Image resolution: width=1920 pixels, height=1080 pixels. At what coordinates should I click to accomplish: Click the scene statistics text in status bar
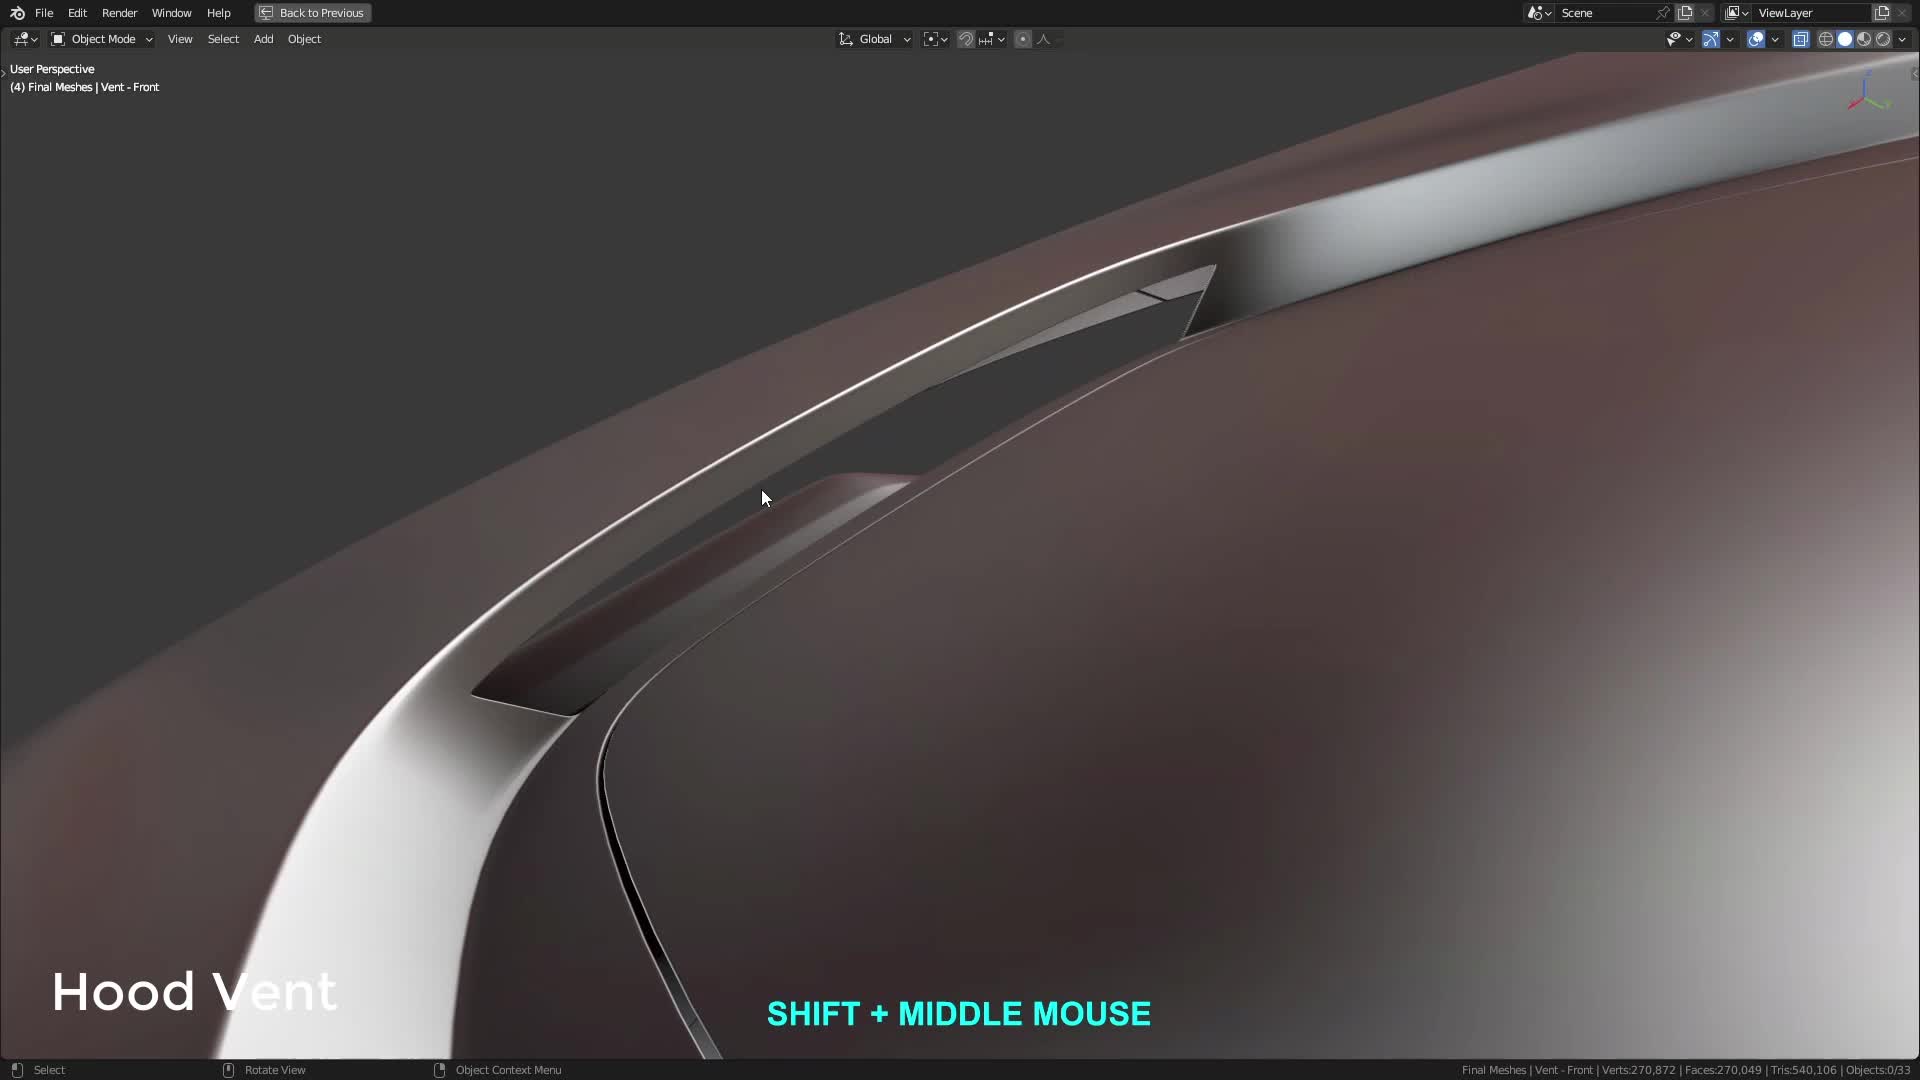pyautogui.click(x=1686, y=1070)
